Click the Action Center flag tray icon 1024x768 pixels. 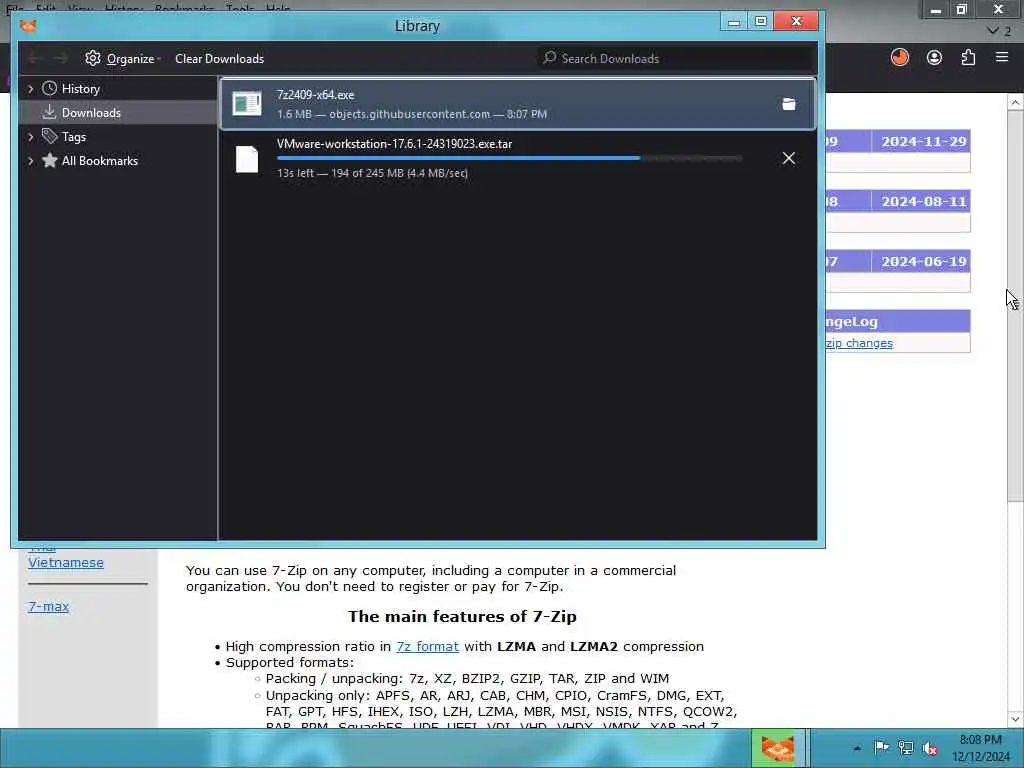click(882, 748)
